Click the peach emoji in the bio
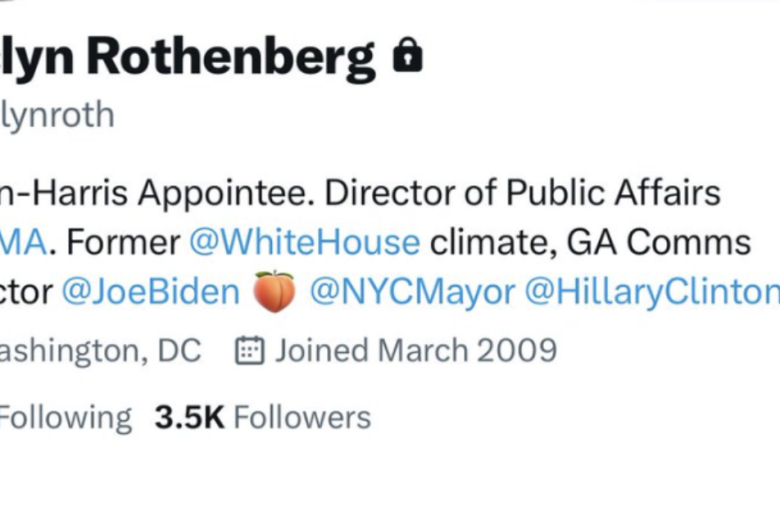The width and height of the screenshot is (780, 516). pyautogui.click(x=274, y=292)
